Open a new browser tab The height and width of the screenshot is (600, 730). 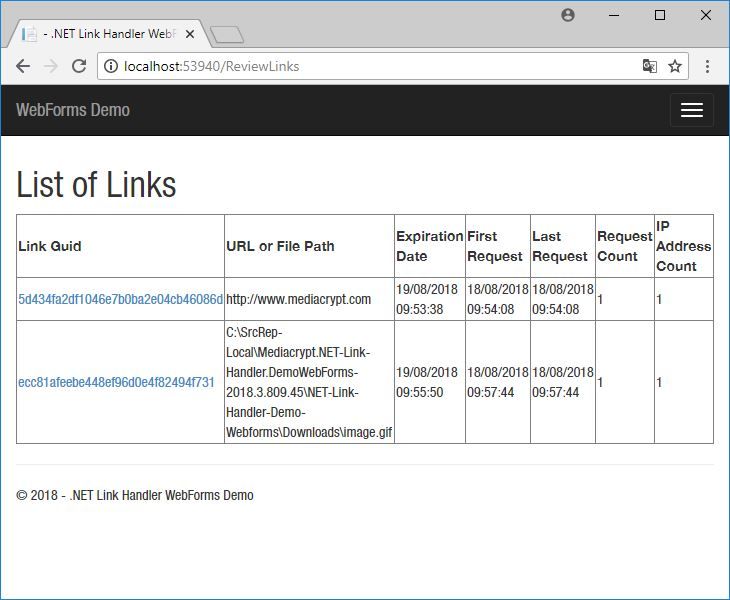[x=228, y=35]
